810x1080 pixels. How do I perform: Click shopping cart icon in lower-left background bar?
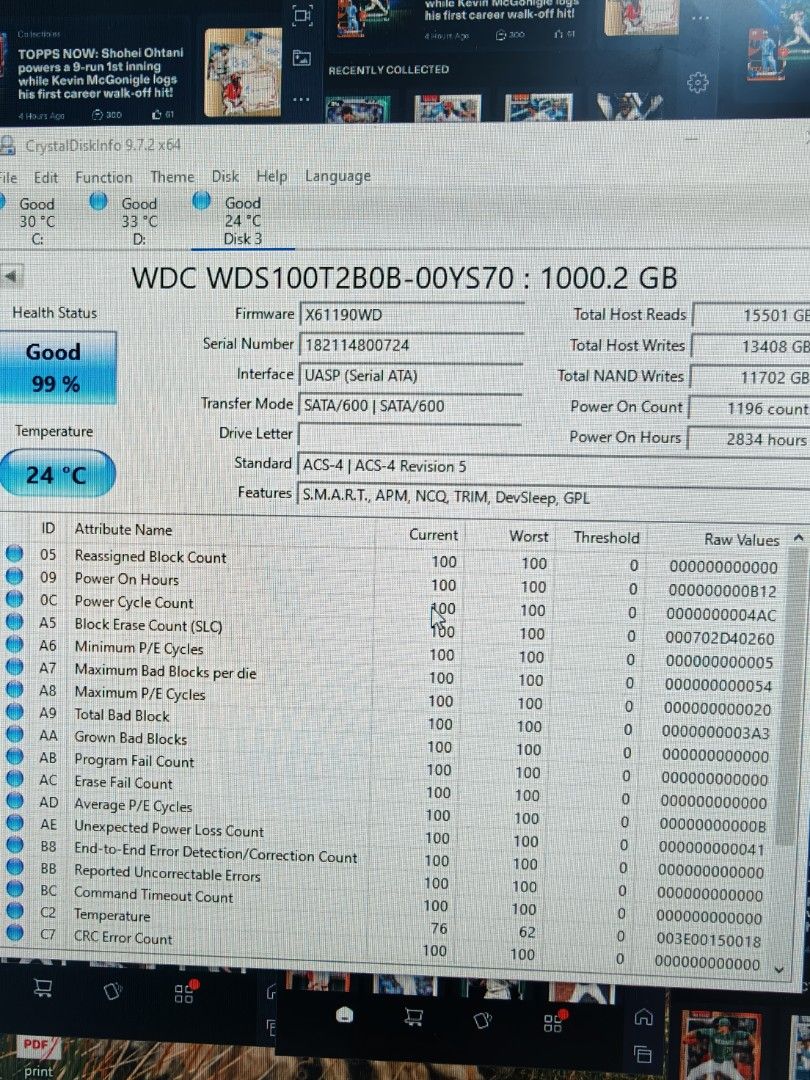(43, 989)
